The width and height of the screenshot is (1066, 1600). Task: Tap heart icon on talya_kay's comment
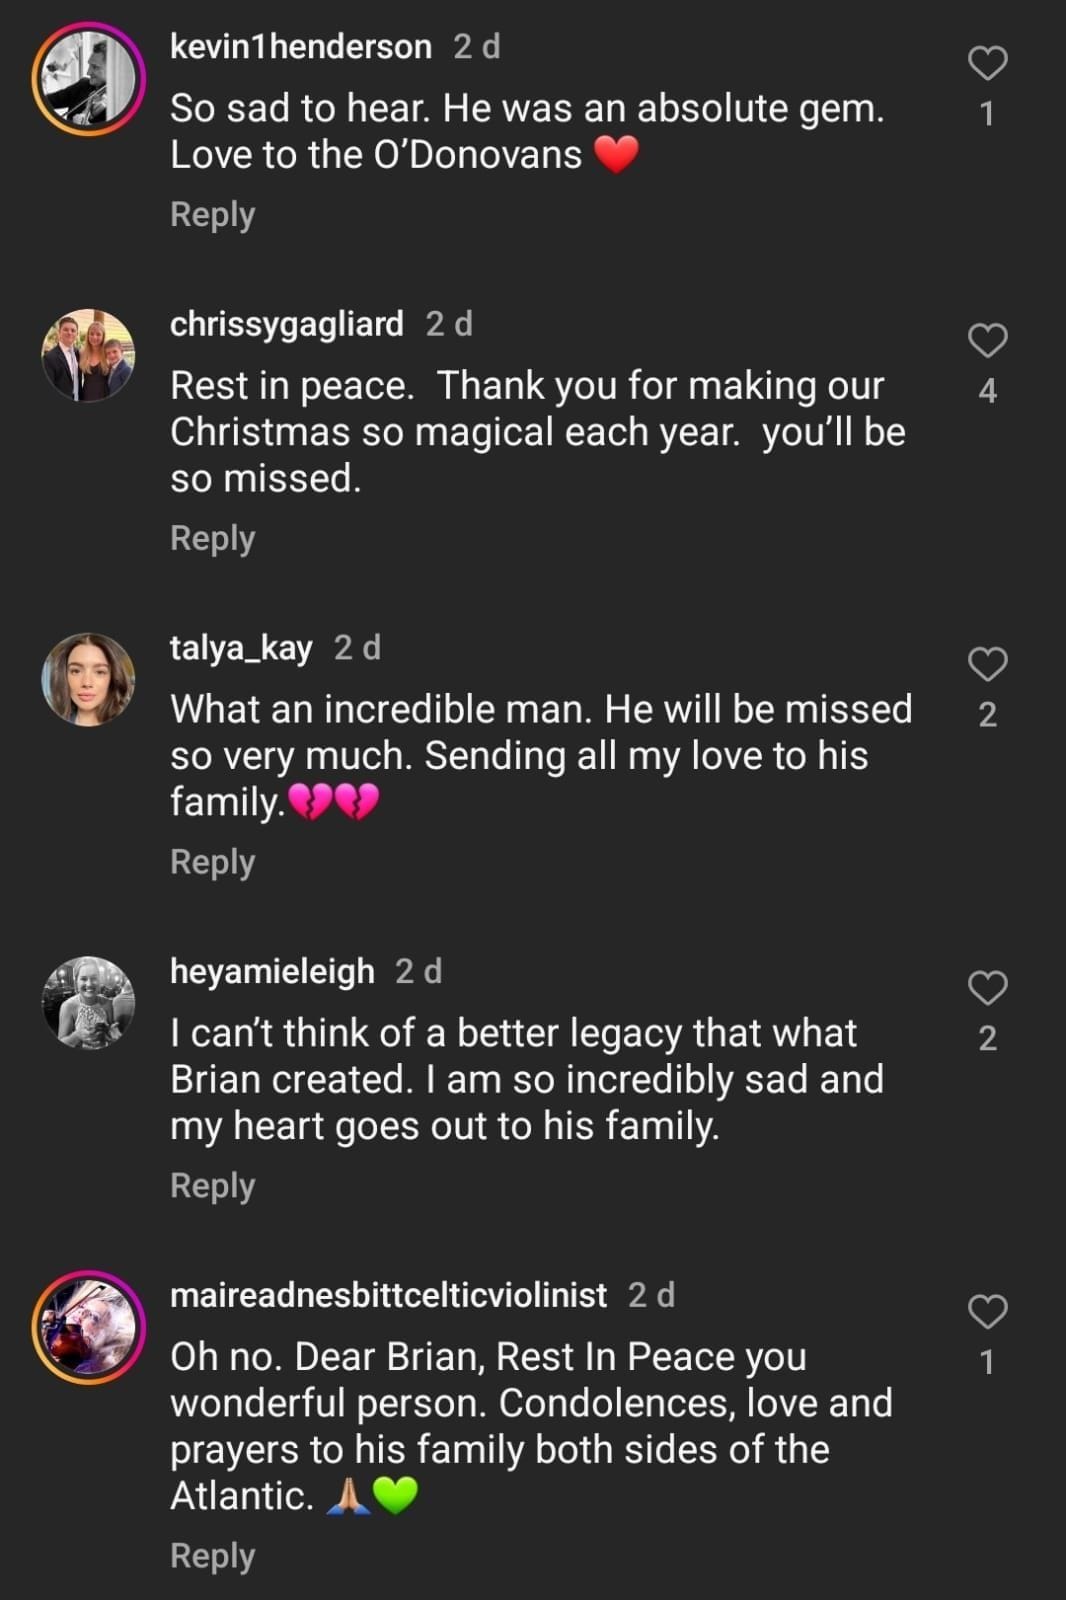coord(987,664)
